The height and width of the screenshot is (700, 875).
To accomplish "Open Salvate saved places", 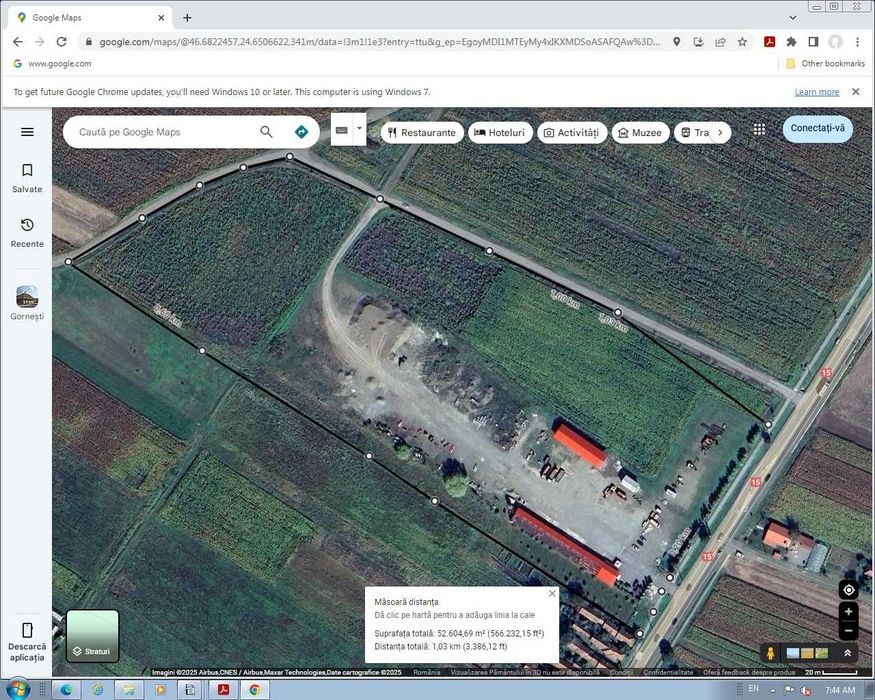I will point(27,178).
